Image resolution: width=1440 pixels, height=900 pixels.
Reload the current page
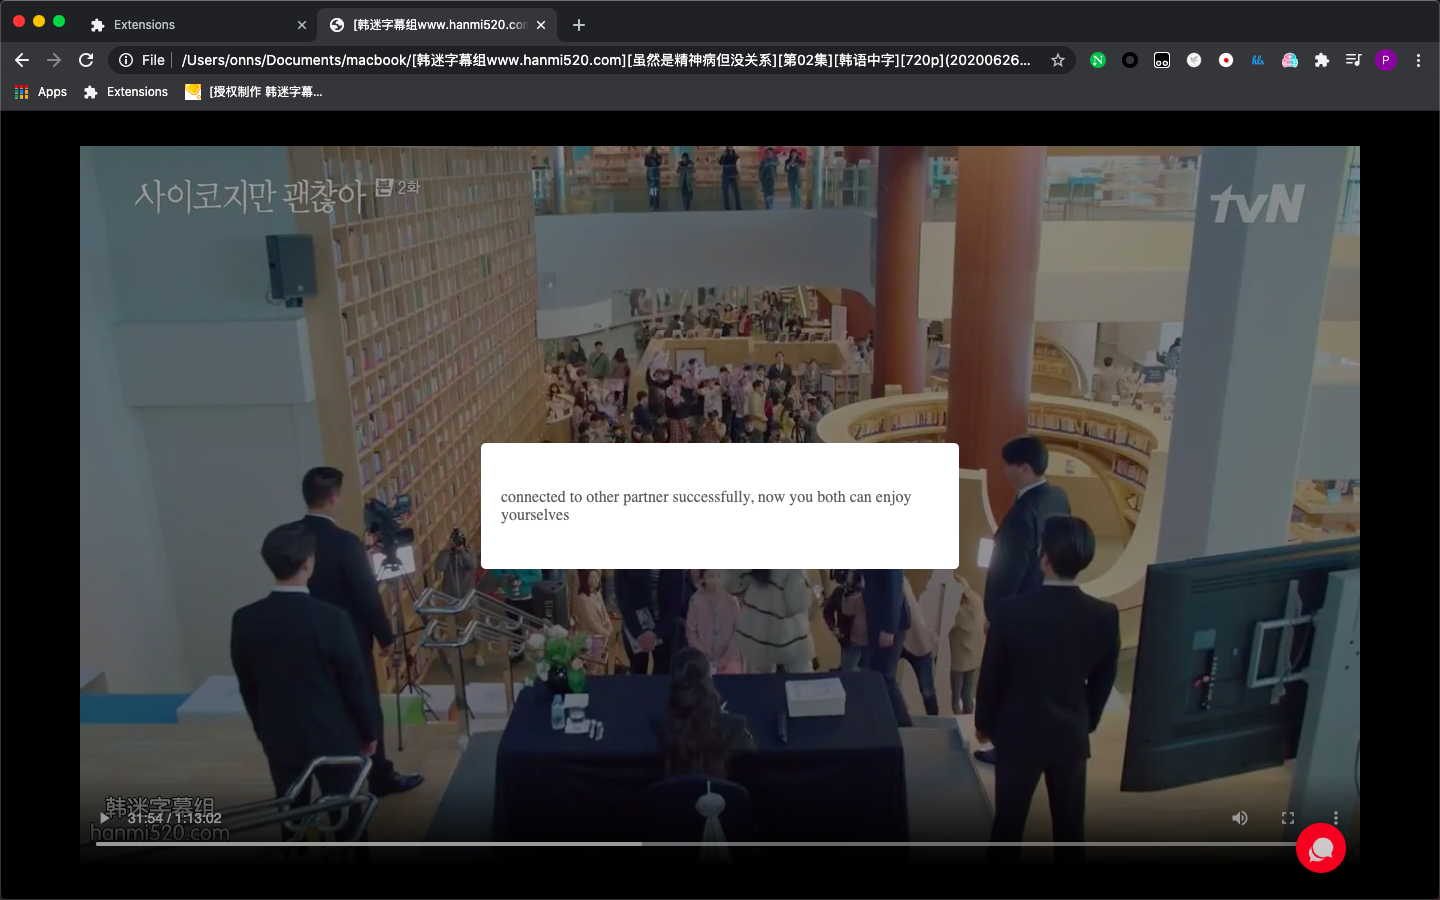86,60
